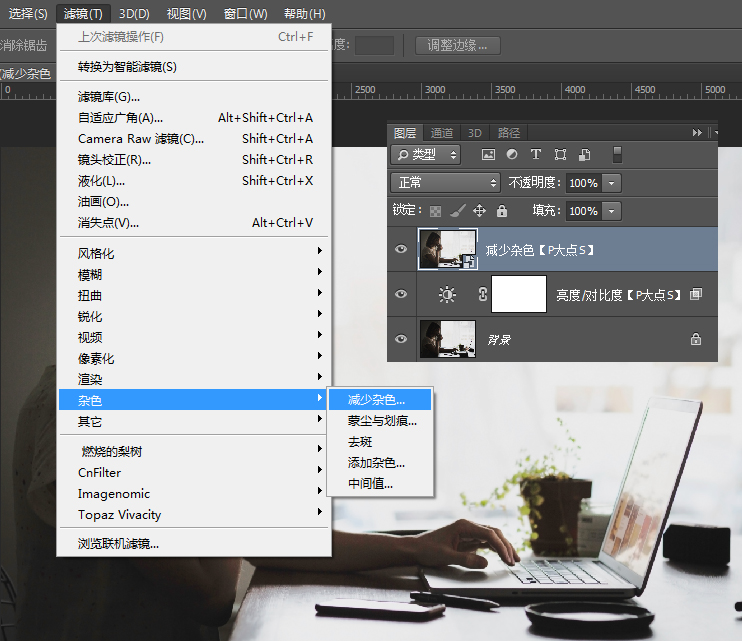
Task: Click the 背景 layer lock icon
Action: click(x=696, y=339)
